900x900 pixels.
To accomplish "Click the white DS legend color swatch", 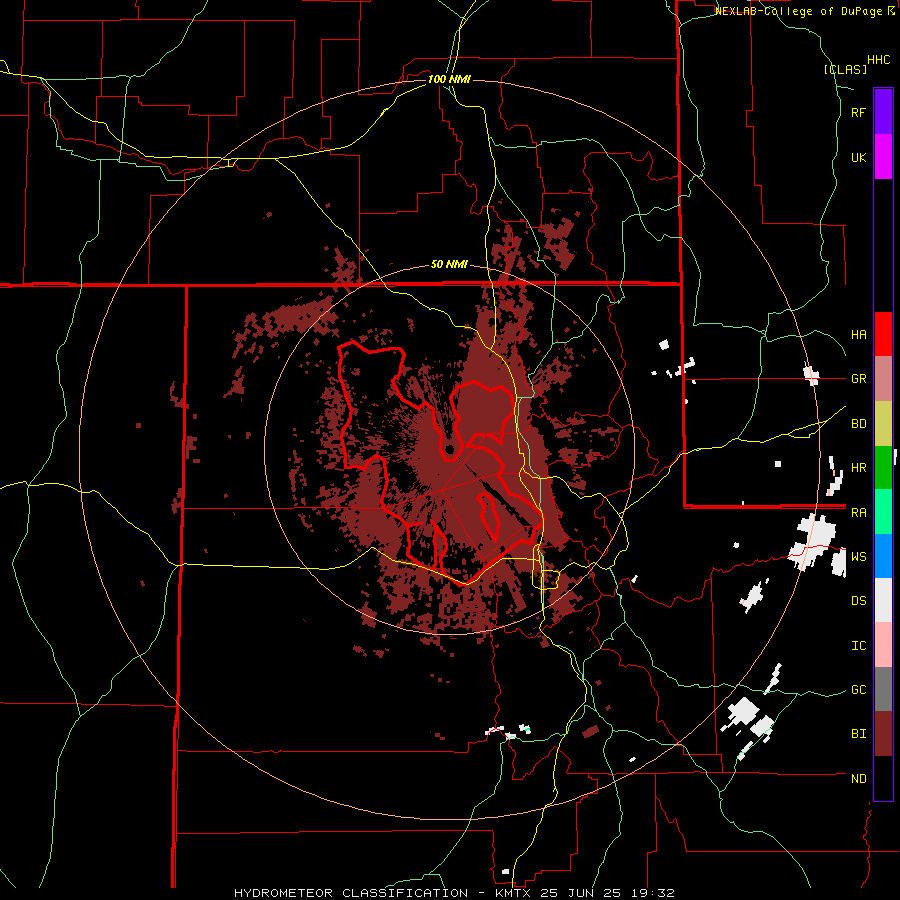I will [883, 600].
